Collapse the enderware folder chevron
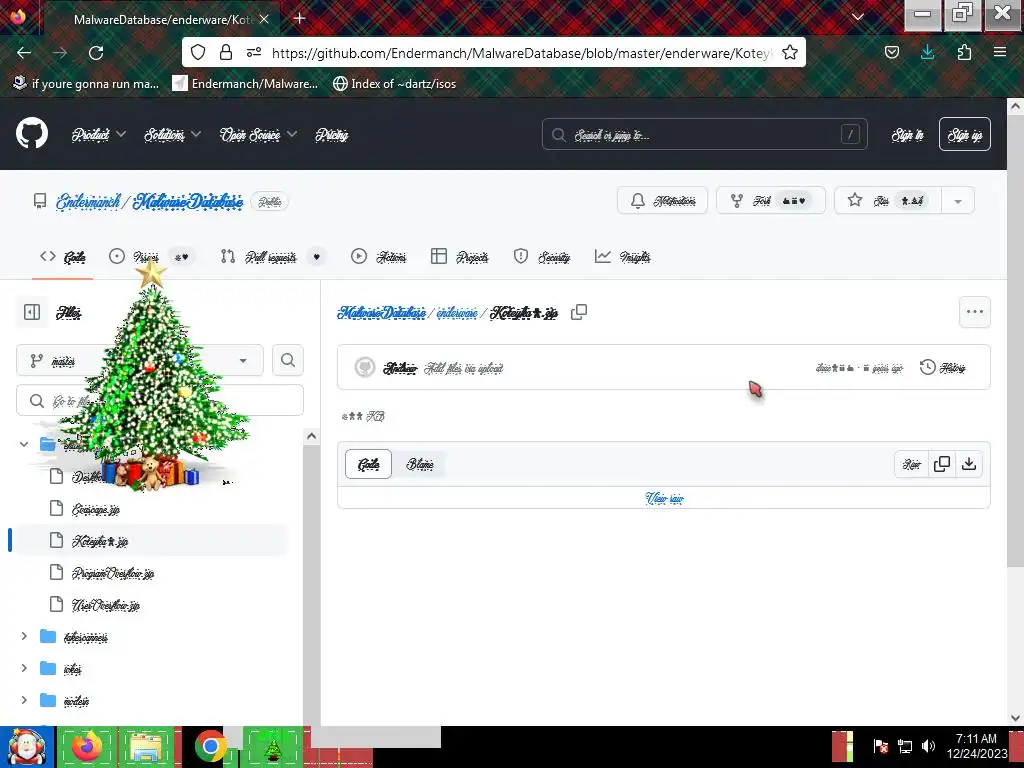The height and width of the screenshot is (768, 1024). [x=24, y=444]
